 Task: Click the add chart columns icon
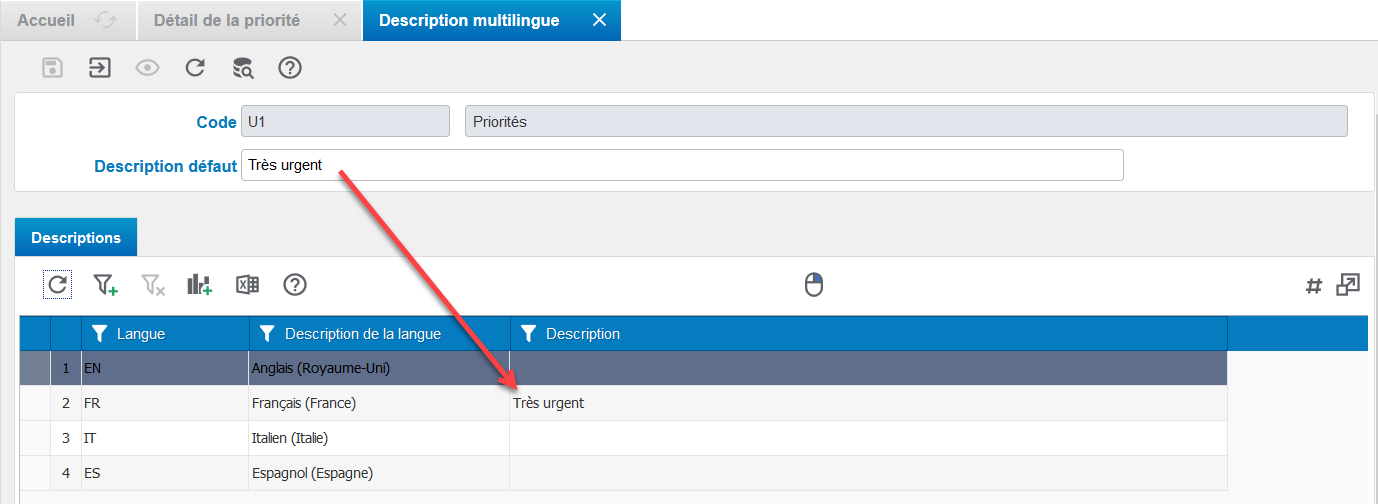(199, 285)
